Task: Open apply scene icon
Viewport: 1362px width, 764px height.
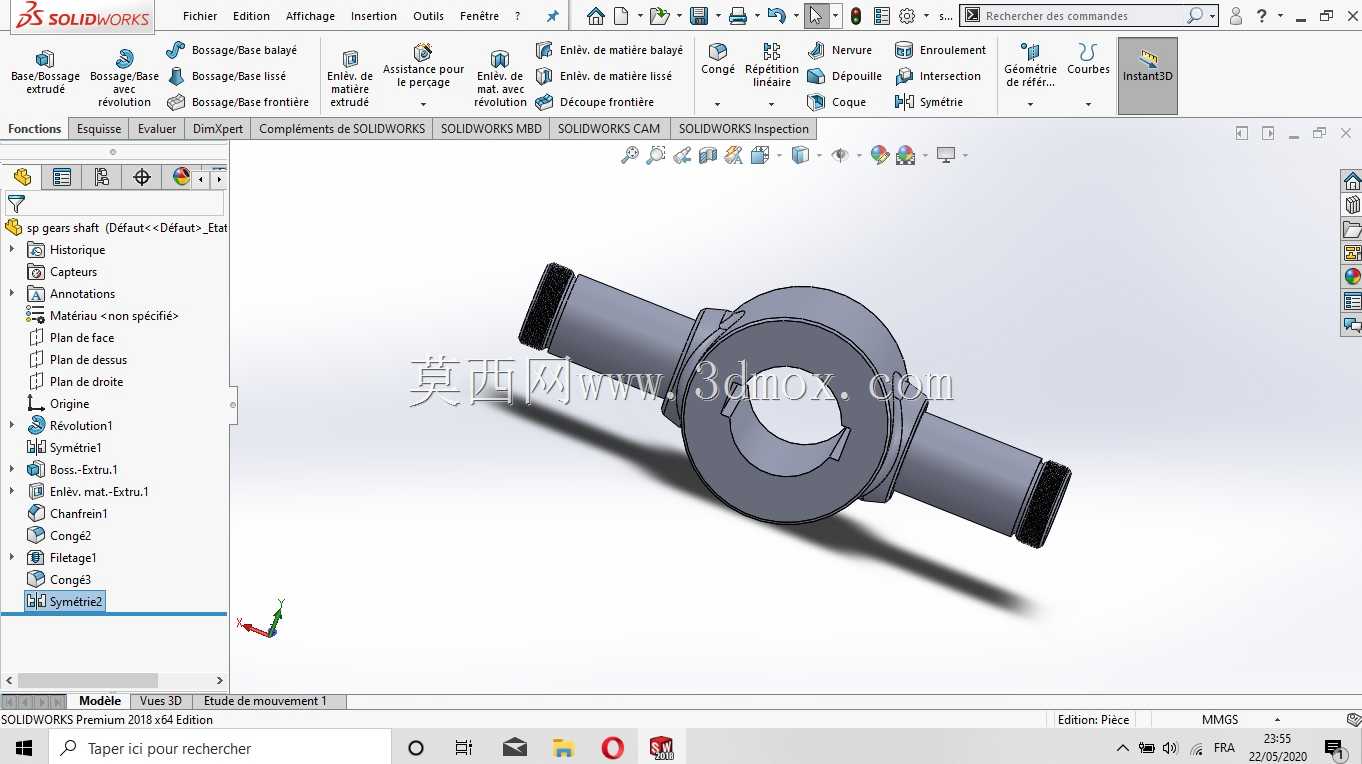Action: pyautogui.click(x=906, y=155)
